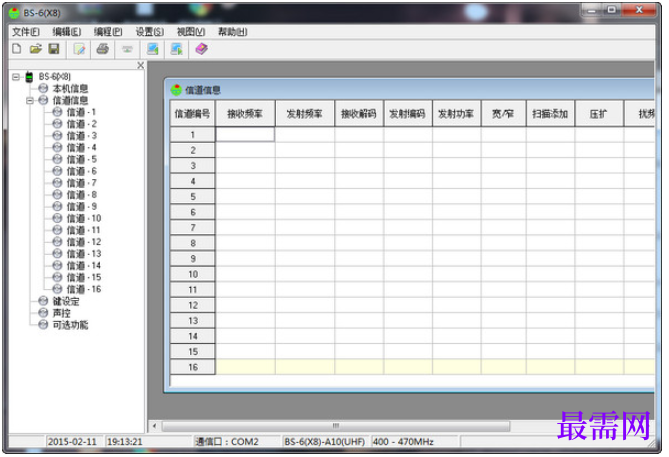Open the 编辑(E) menu

(67, 32)
